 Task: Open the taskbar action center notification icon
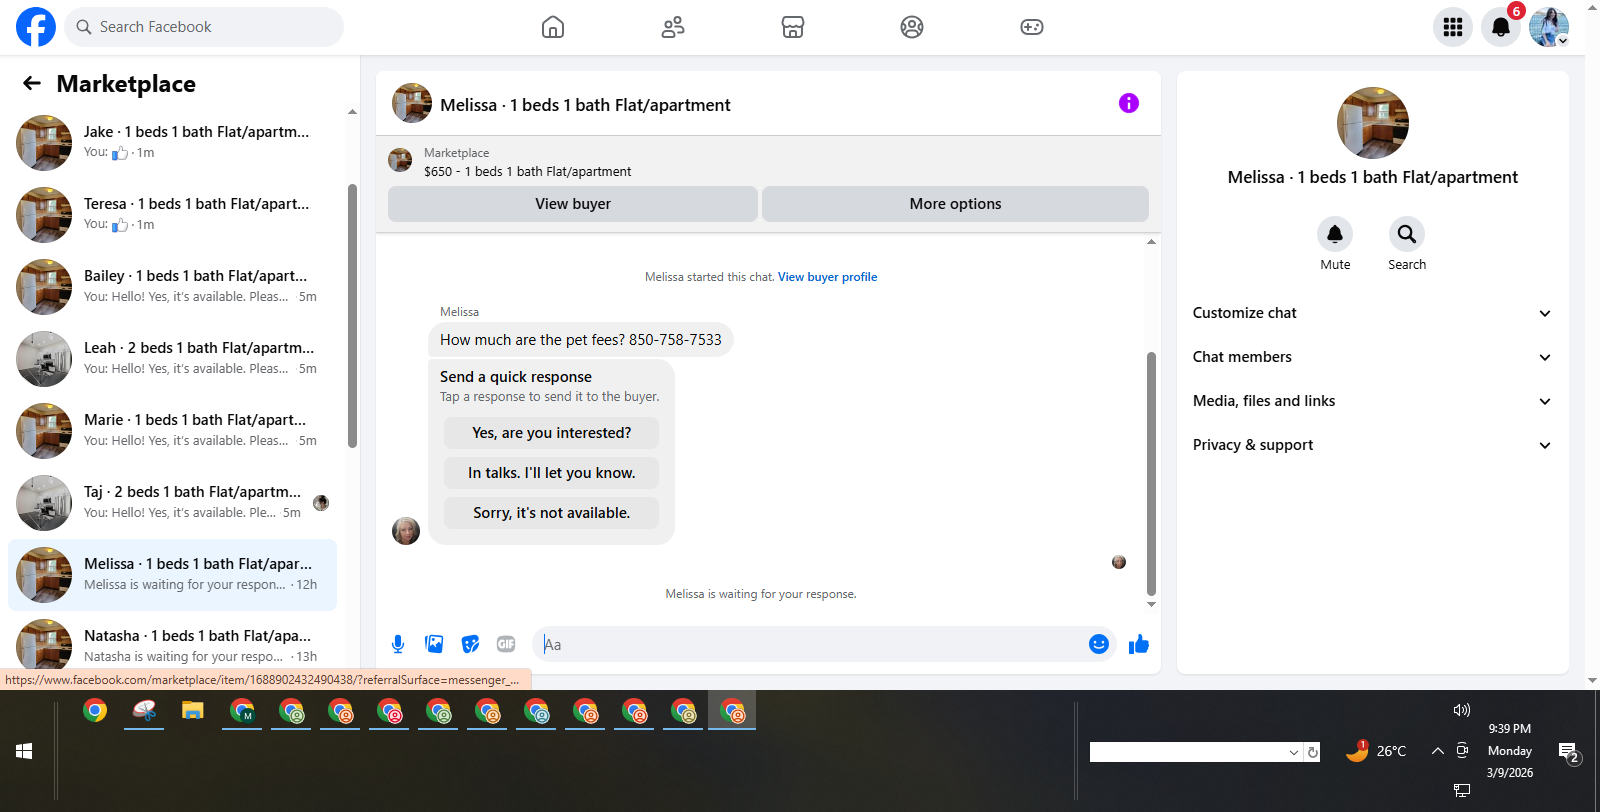click(1568, 752)
